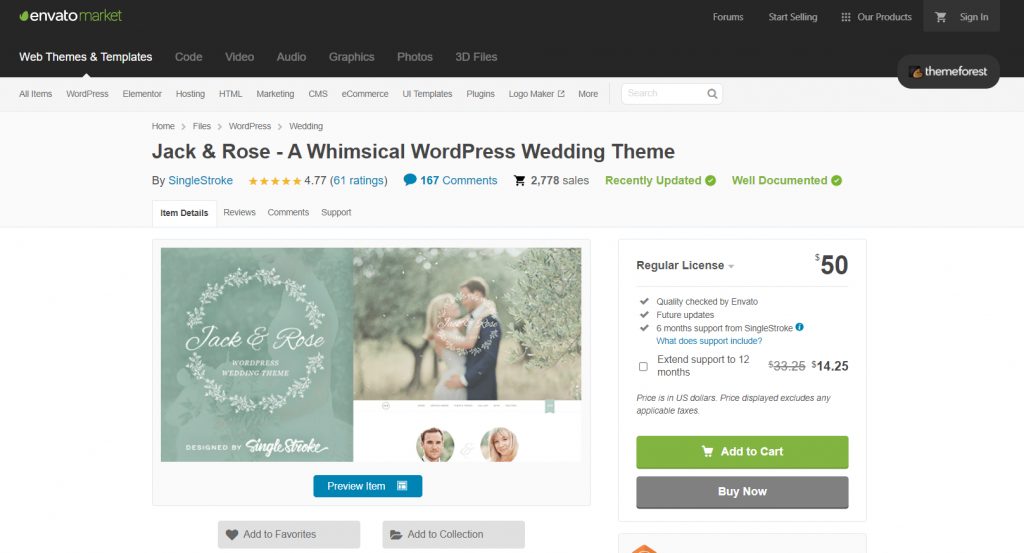Open the shopping cart icon in header
Screen dimensions: 1024x553
coord(940,17)
